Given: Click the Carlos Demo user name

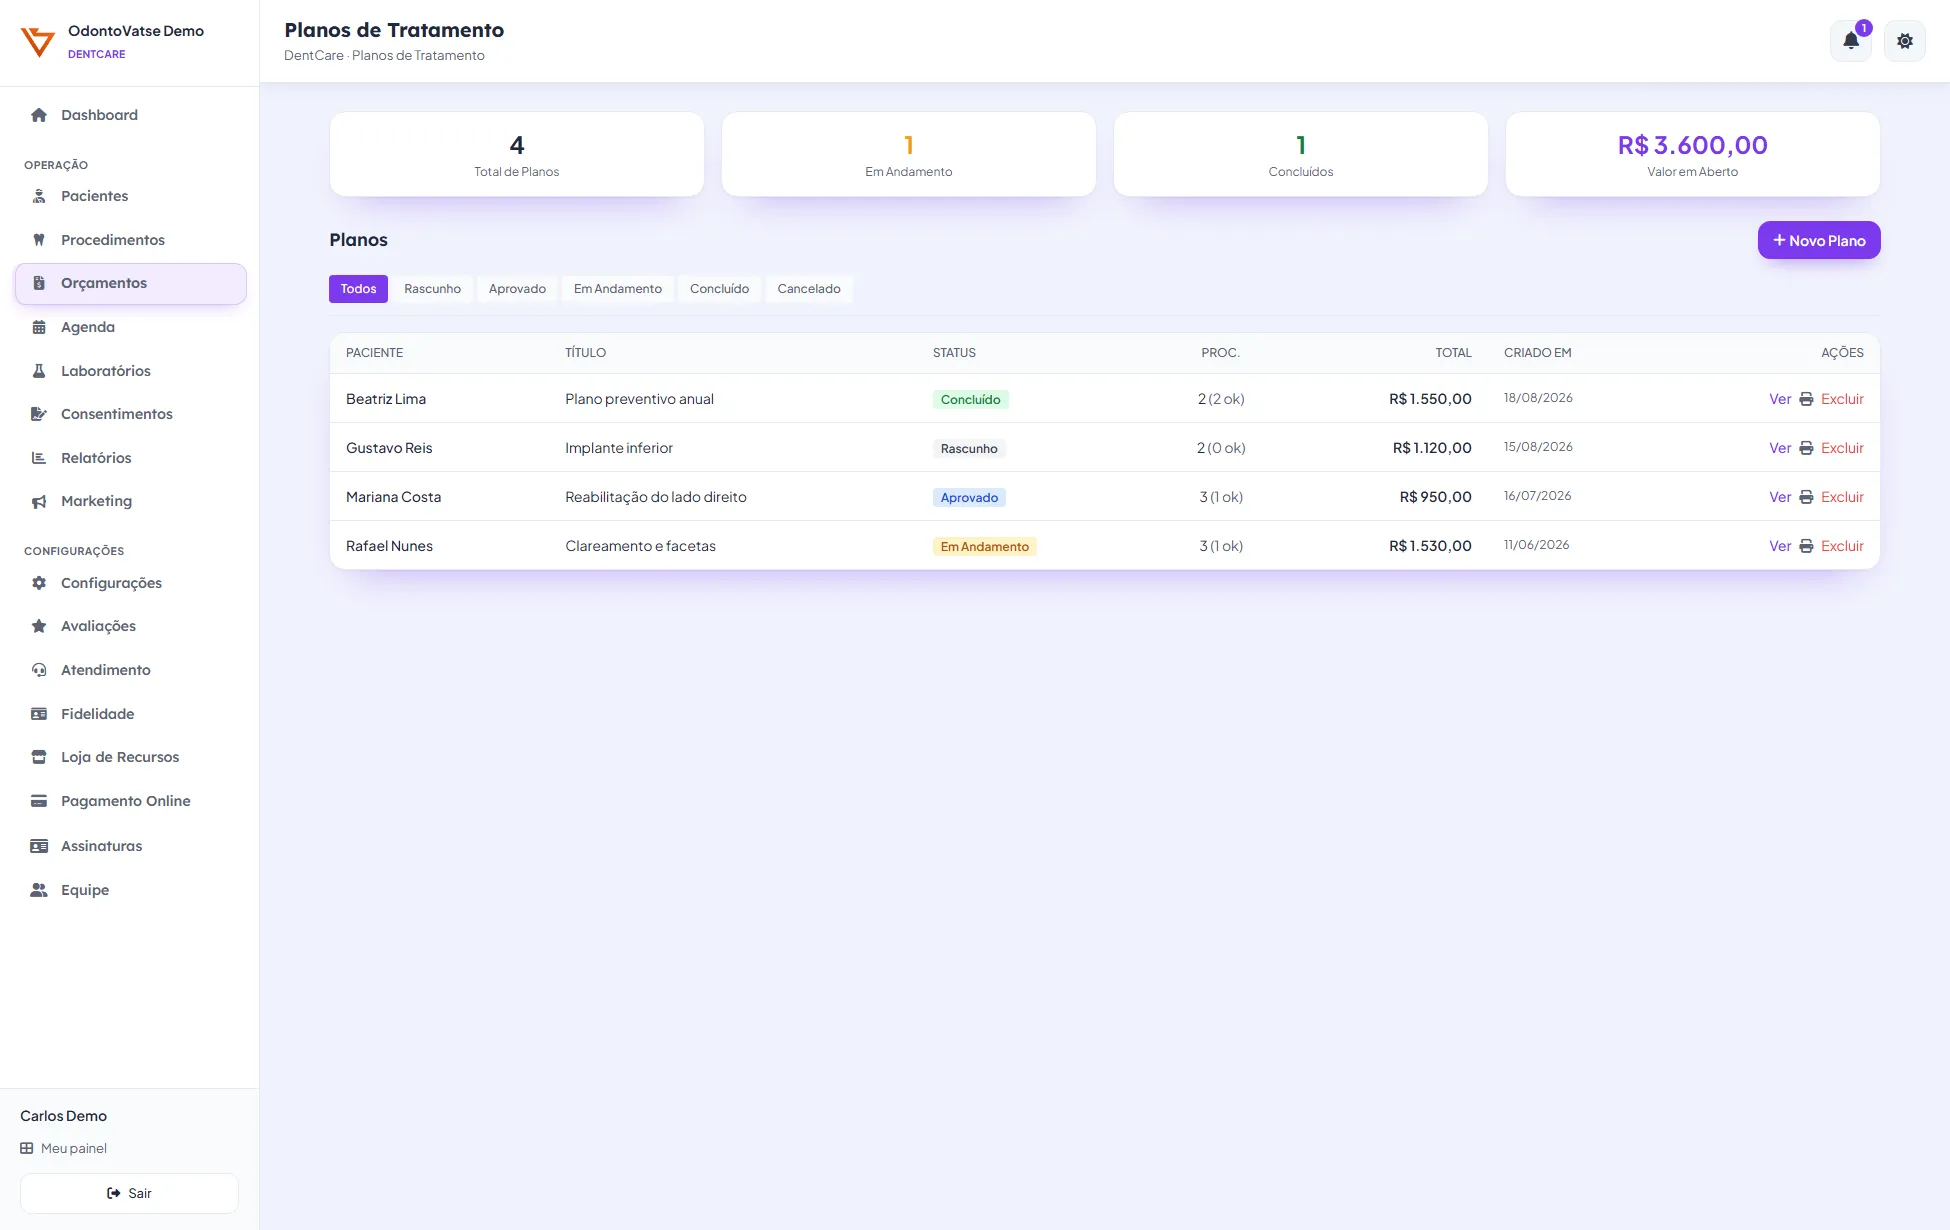Looking at the screenshot, I should point(63,1116).
